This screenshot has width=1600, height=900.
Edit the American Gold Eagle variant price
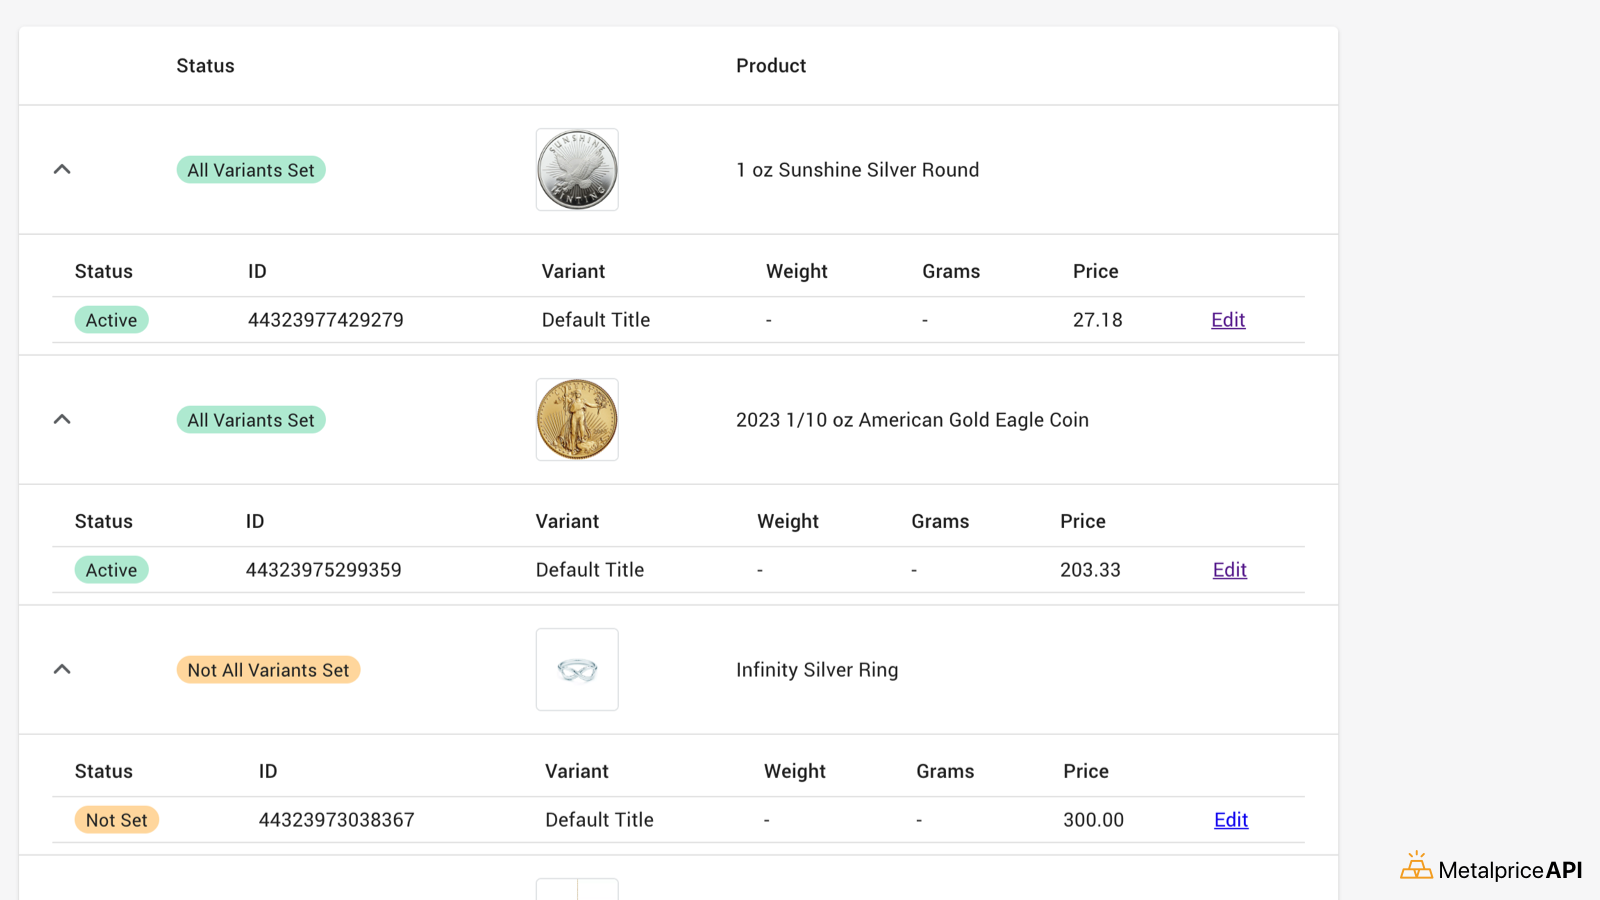[x=1229, y=569]
